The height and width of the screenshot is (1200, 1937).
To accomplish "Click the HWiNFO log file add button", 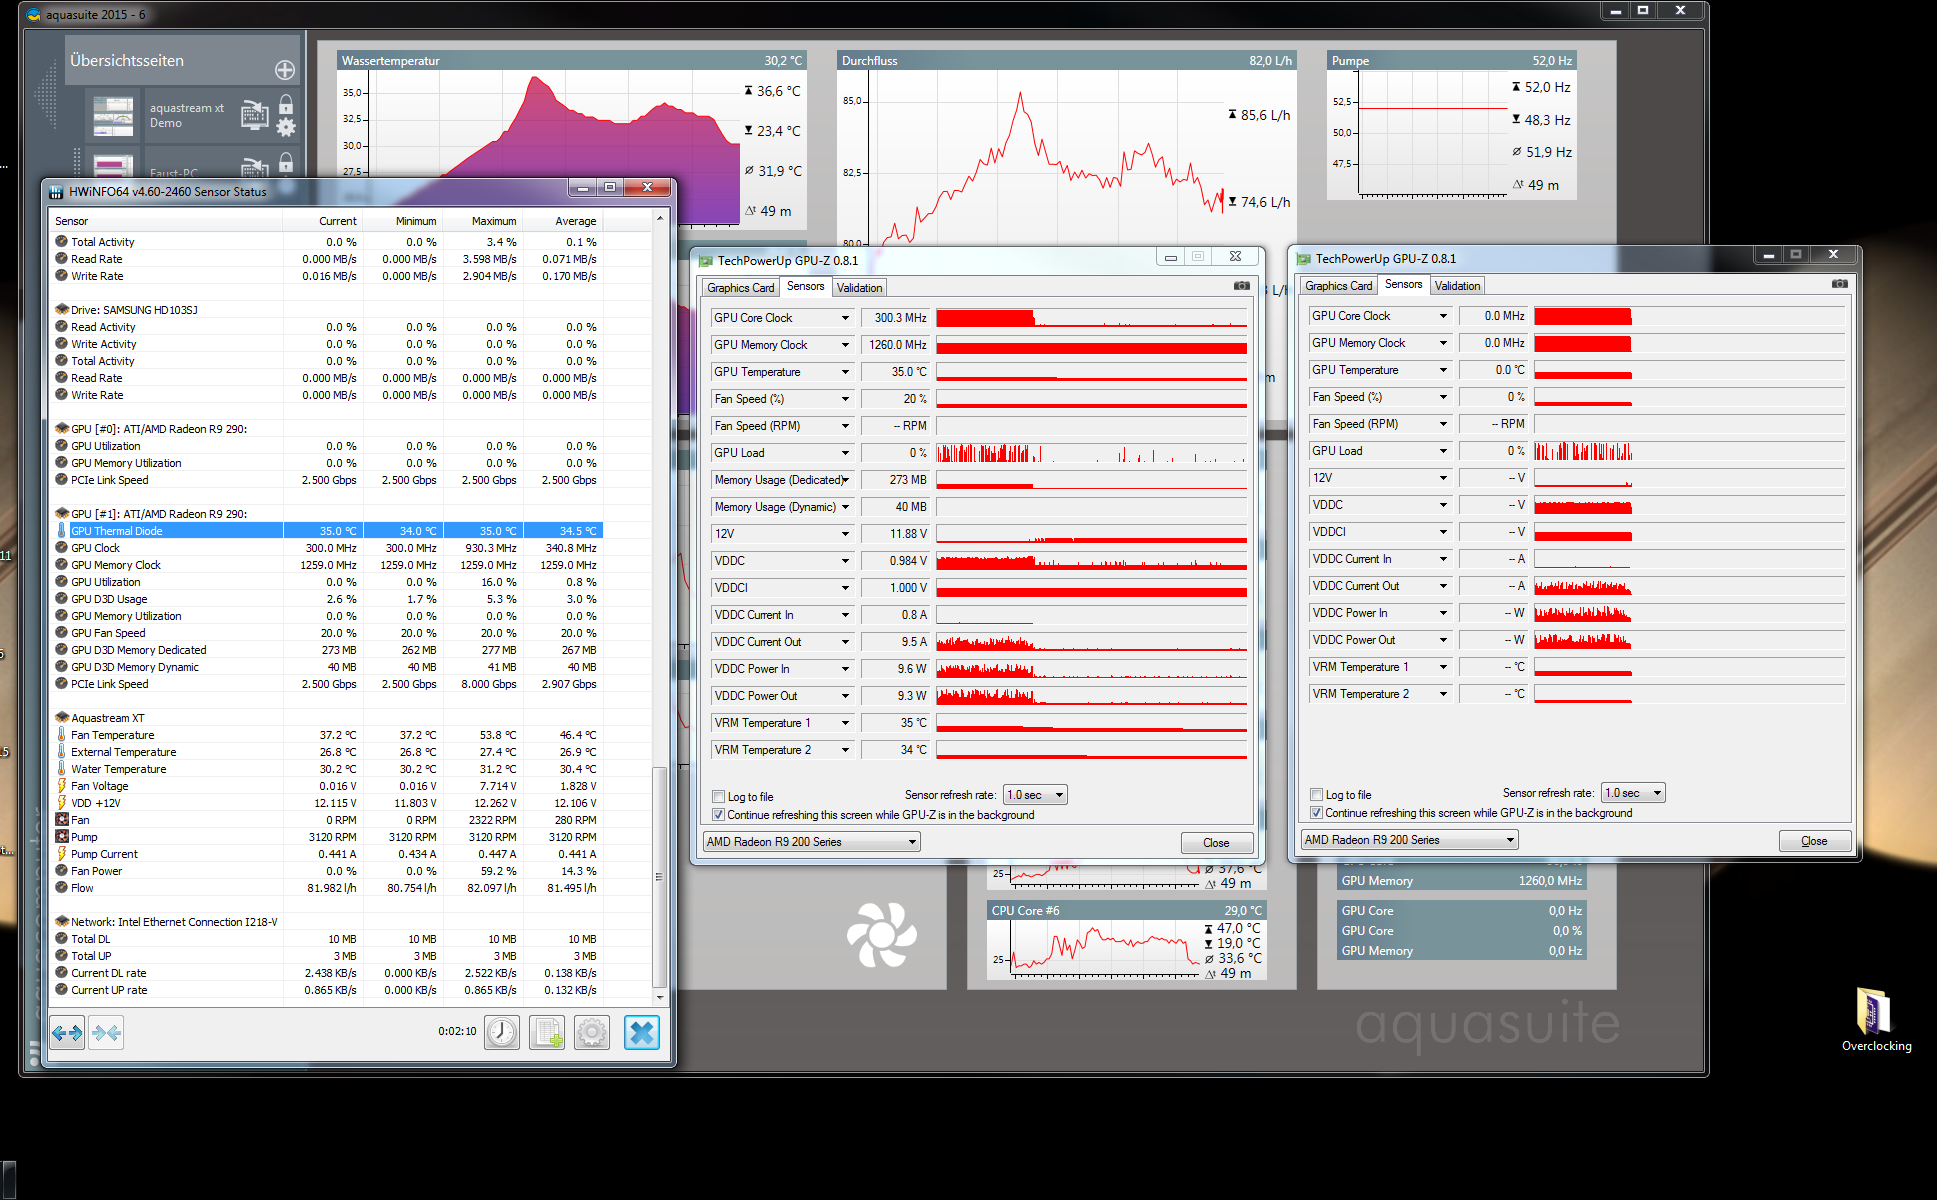I will click(x=547, y=1032).
